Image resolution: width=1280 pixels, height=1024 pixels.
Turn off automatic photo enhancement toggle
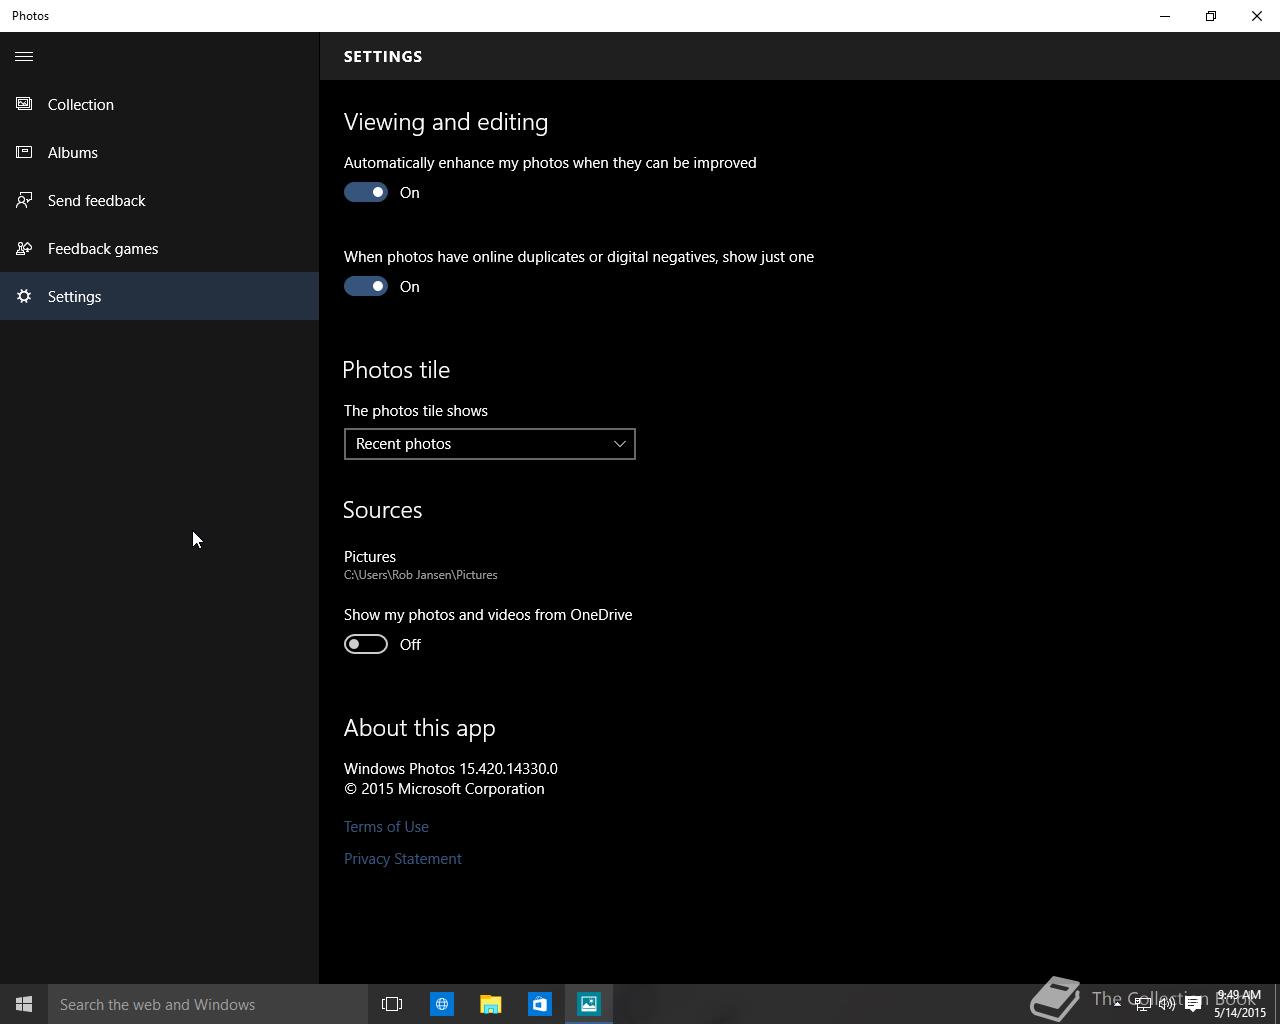pos(366,192)
